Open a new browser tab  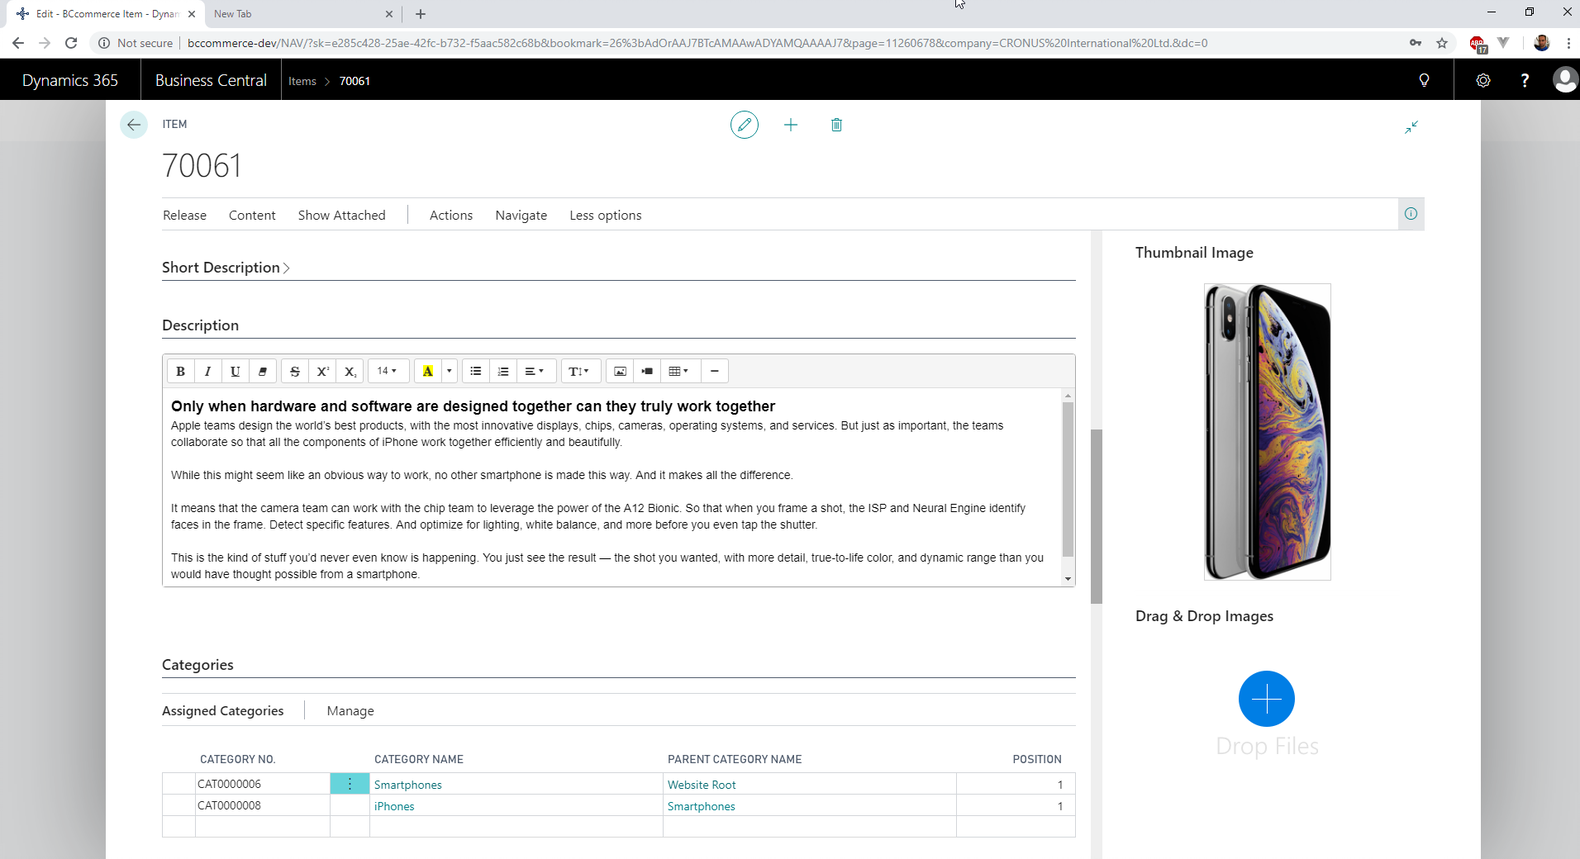point(420,14)
